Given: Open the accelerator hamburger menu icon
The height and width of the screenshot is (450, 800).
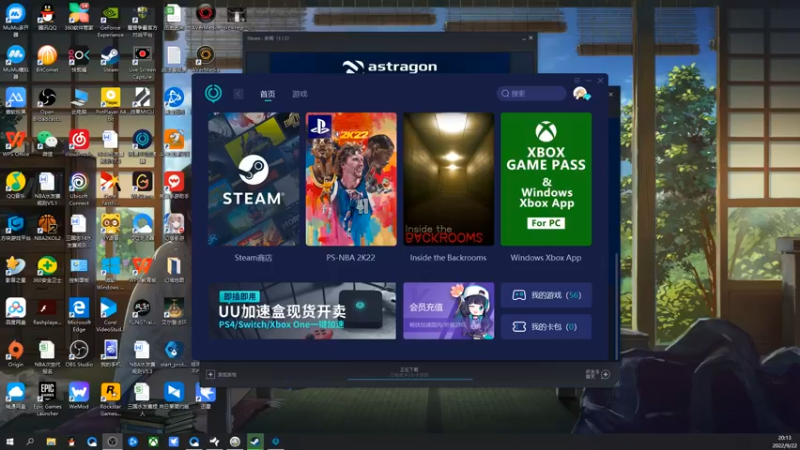Looking at the screenshot, I should pyautogui.click(x=577, y=81).
